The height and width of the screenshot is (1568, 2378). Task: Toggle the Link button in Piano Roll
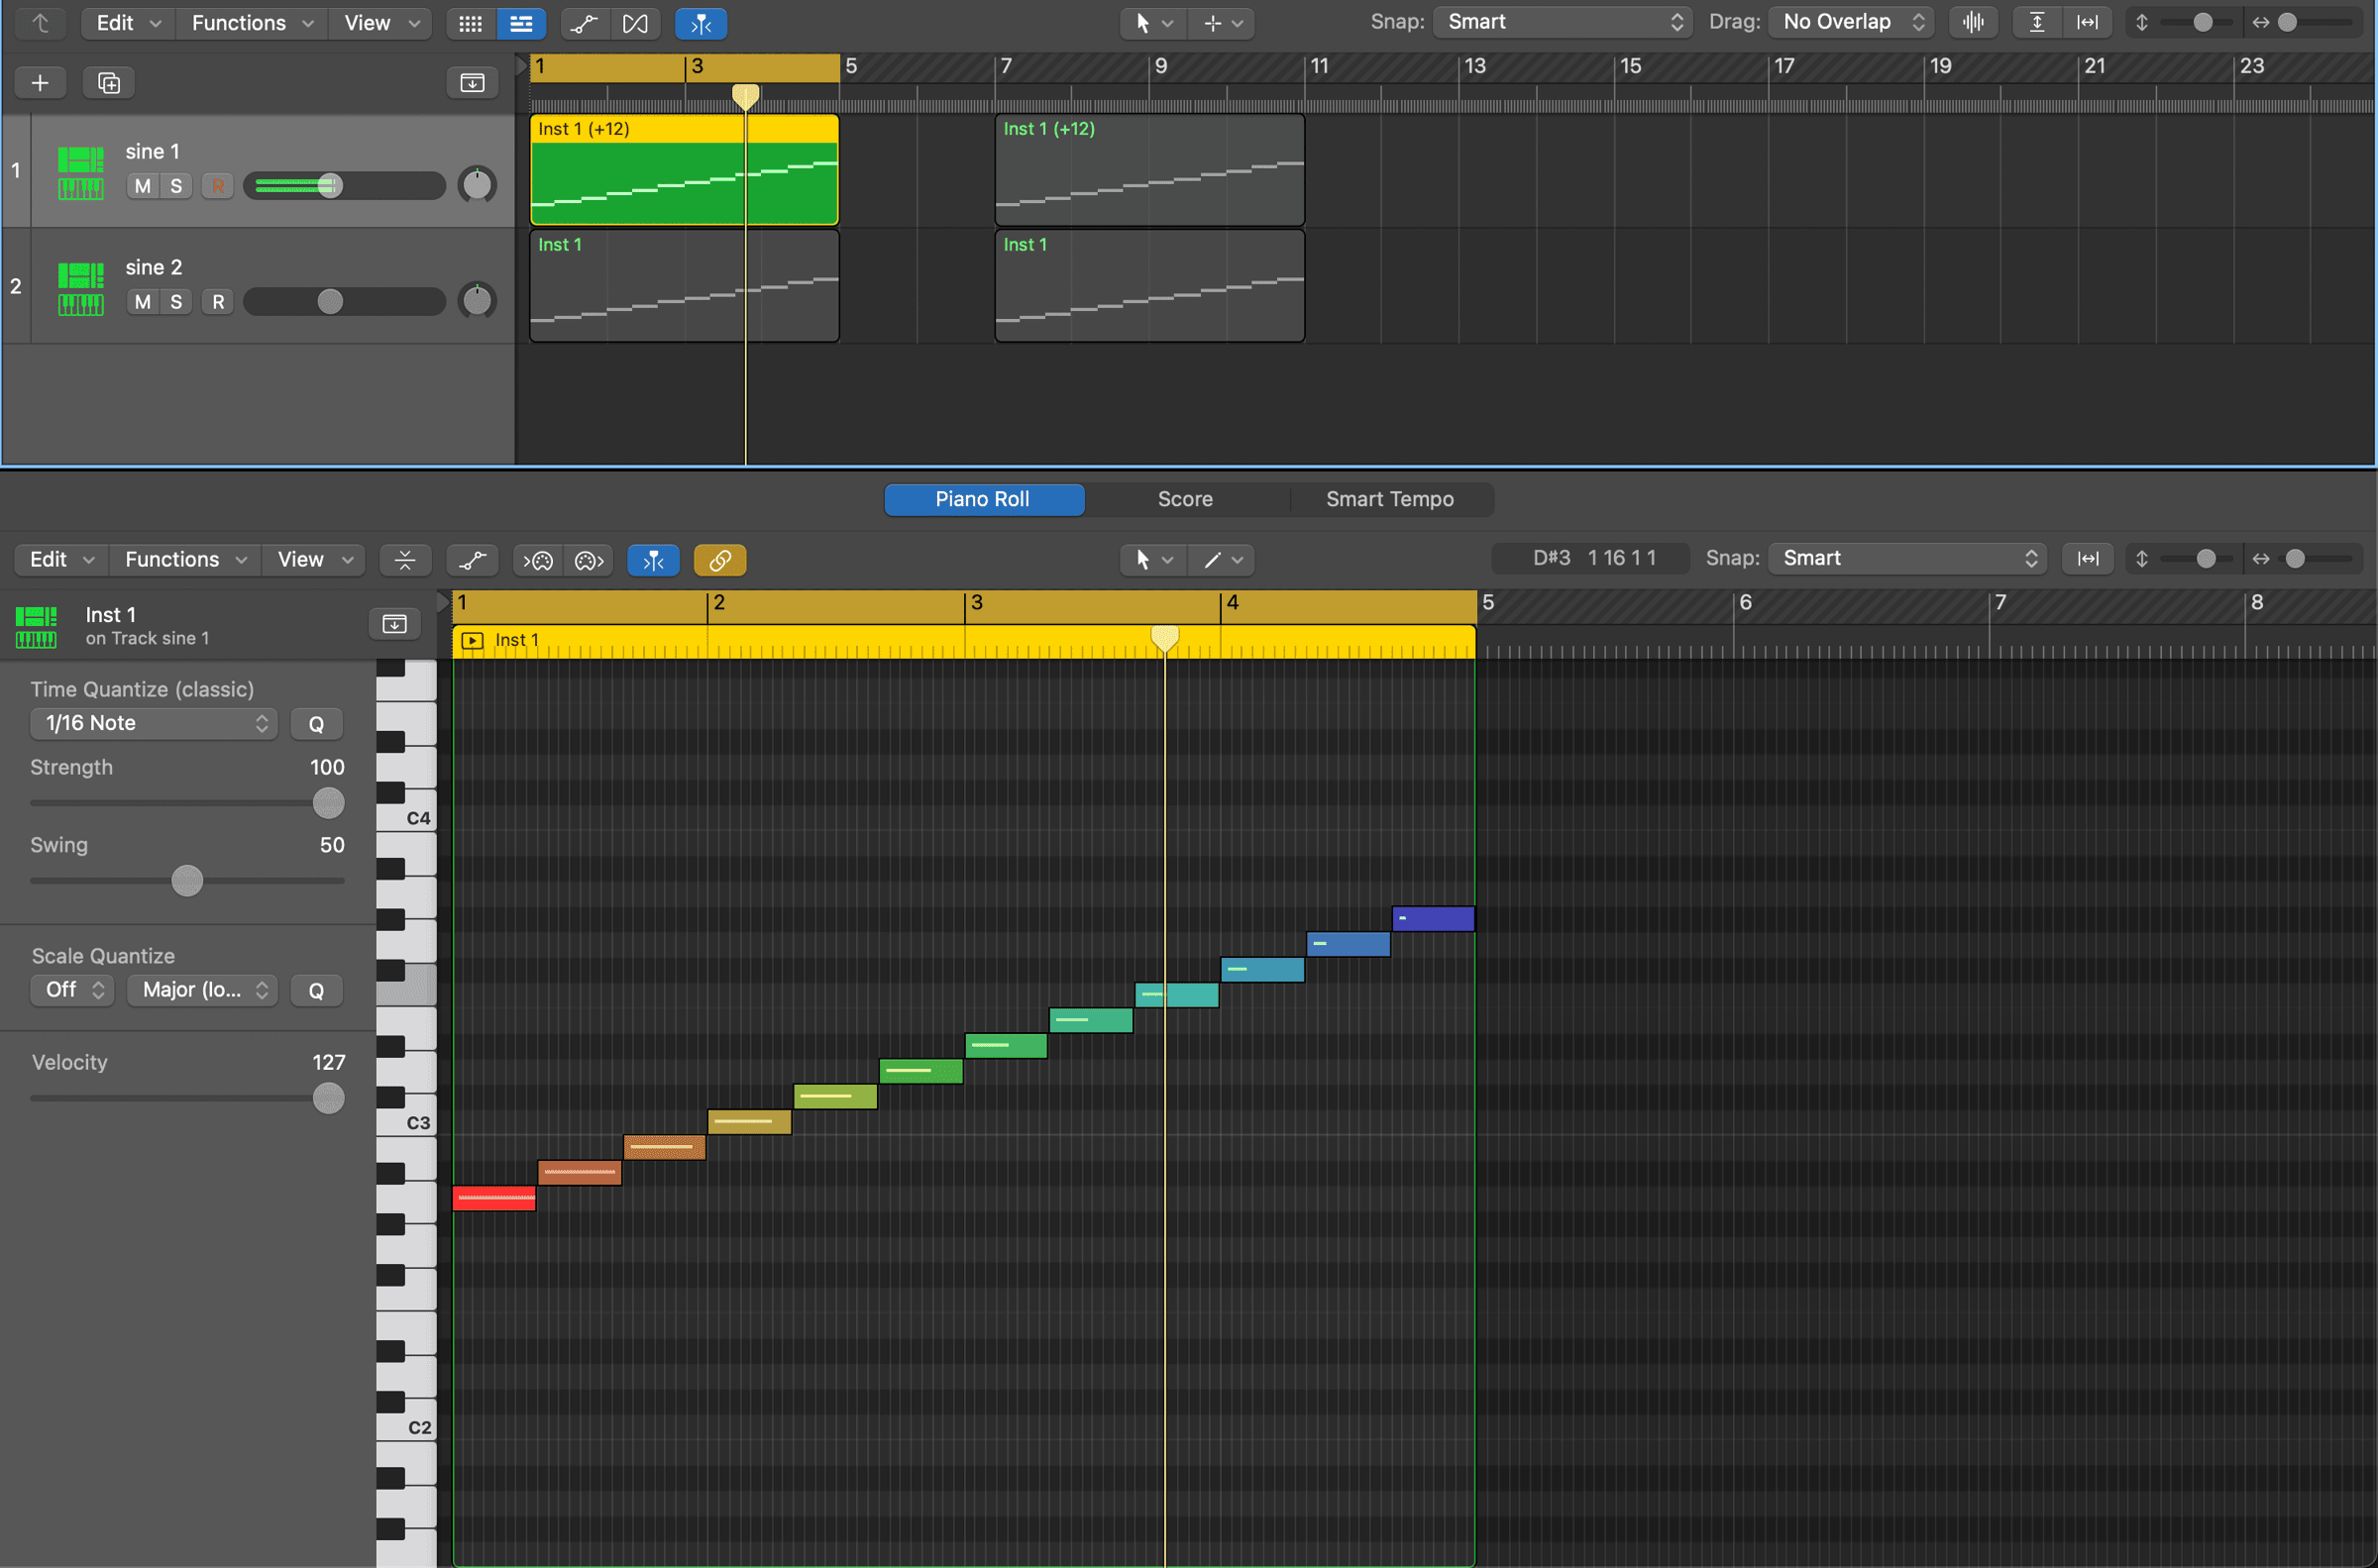click(x=720, y=560)
